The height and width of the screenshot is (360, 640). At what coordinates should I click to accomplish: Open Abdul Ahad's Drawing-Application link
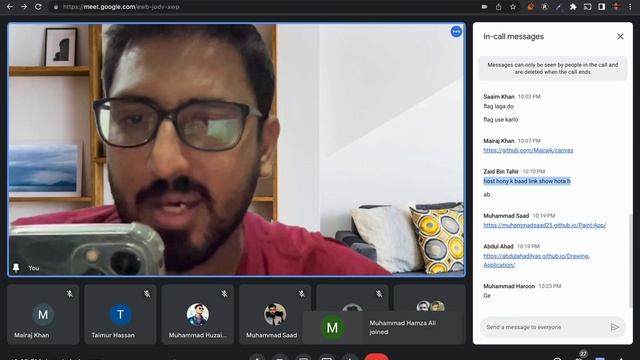[x=536, y=260]
